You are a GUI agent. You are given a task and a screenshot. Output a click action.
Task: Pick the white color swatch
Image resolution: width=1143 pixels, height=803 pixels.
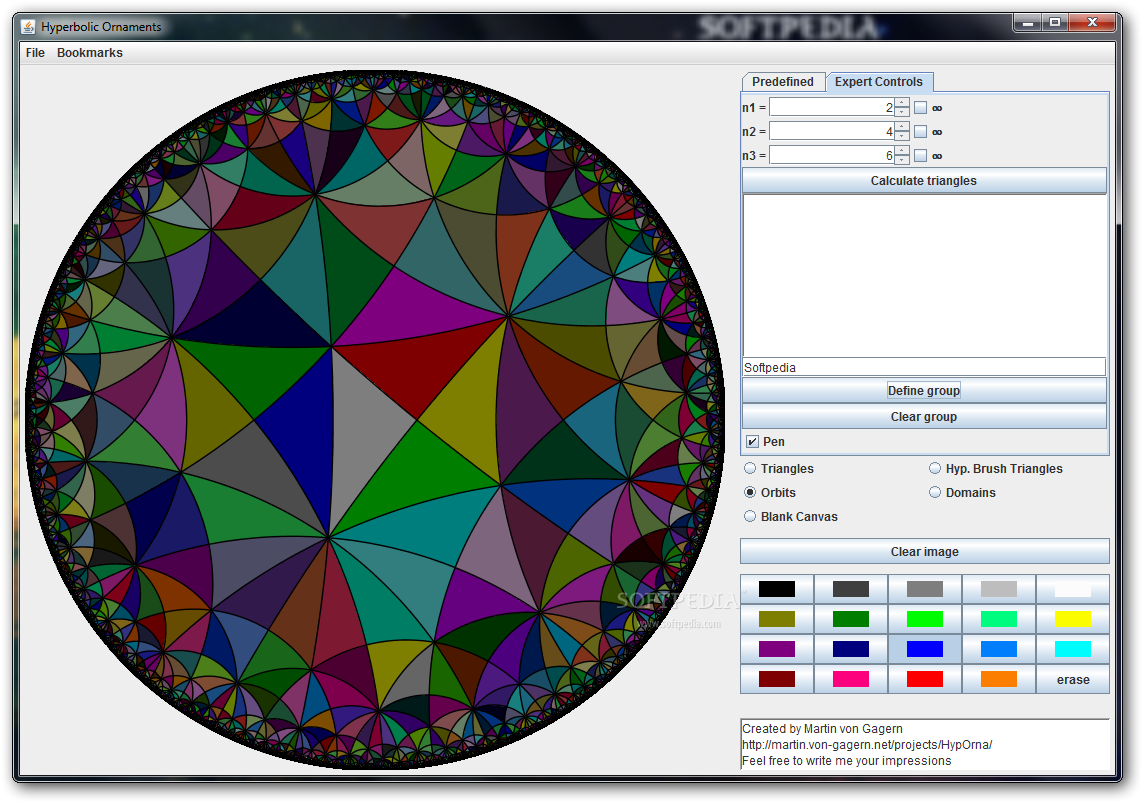click(1073, 589)
